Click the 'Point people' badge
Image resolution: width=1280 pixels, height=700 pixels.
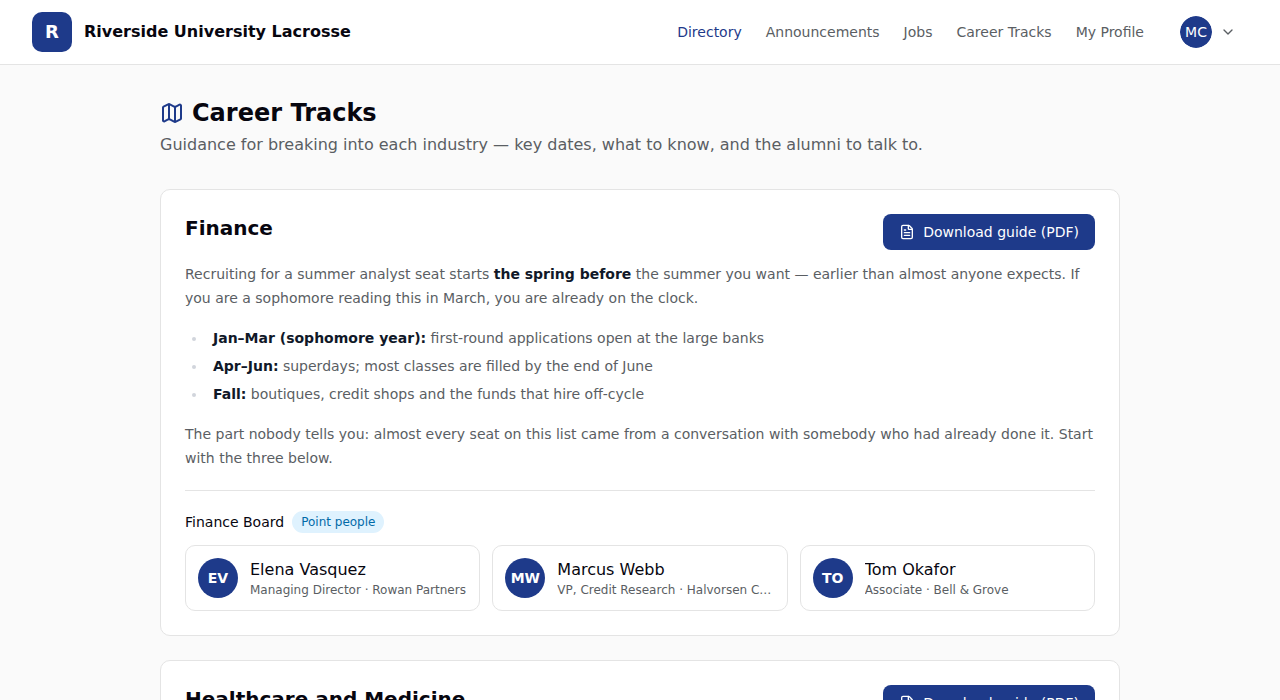(338, 522)
